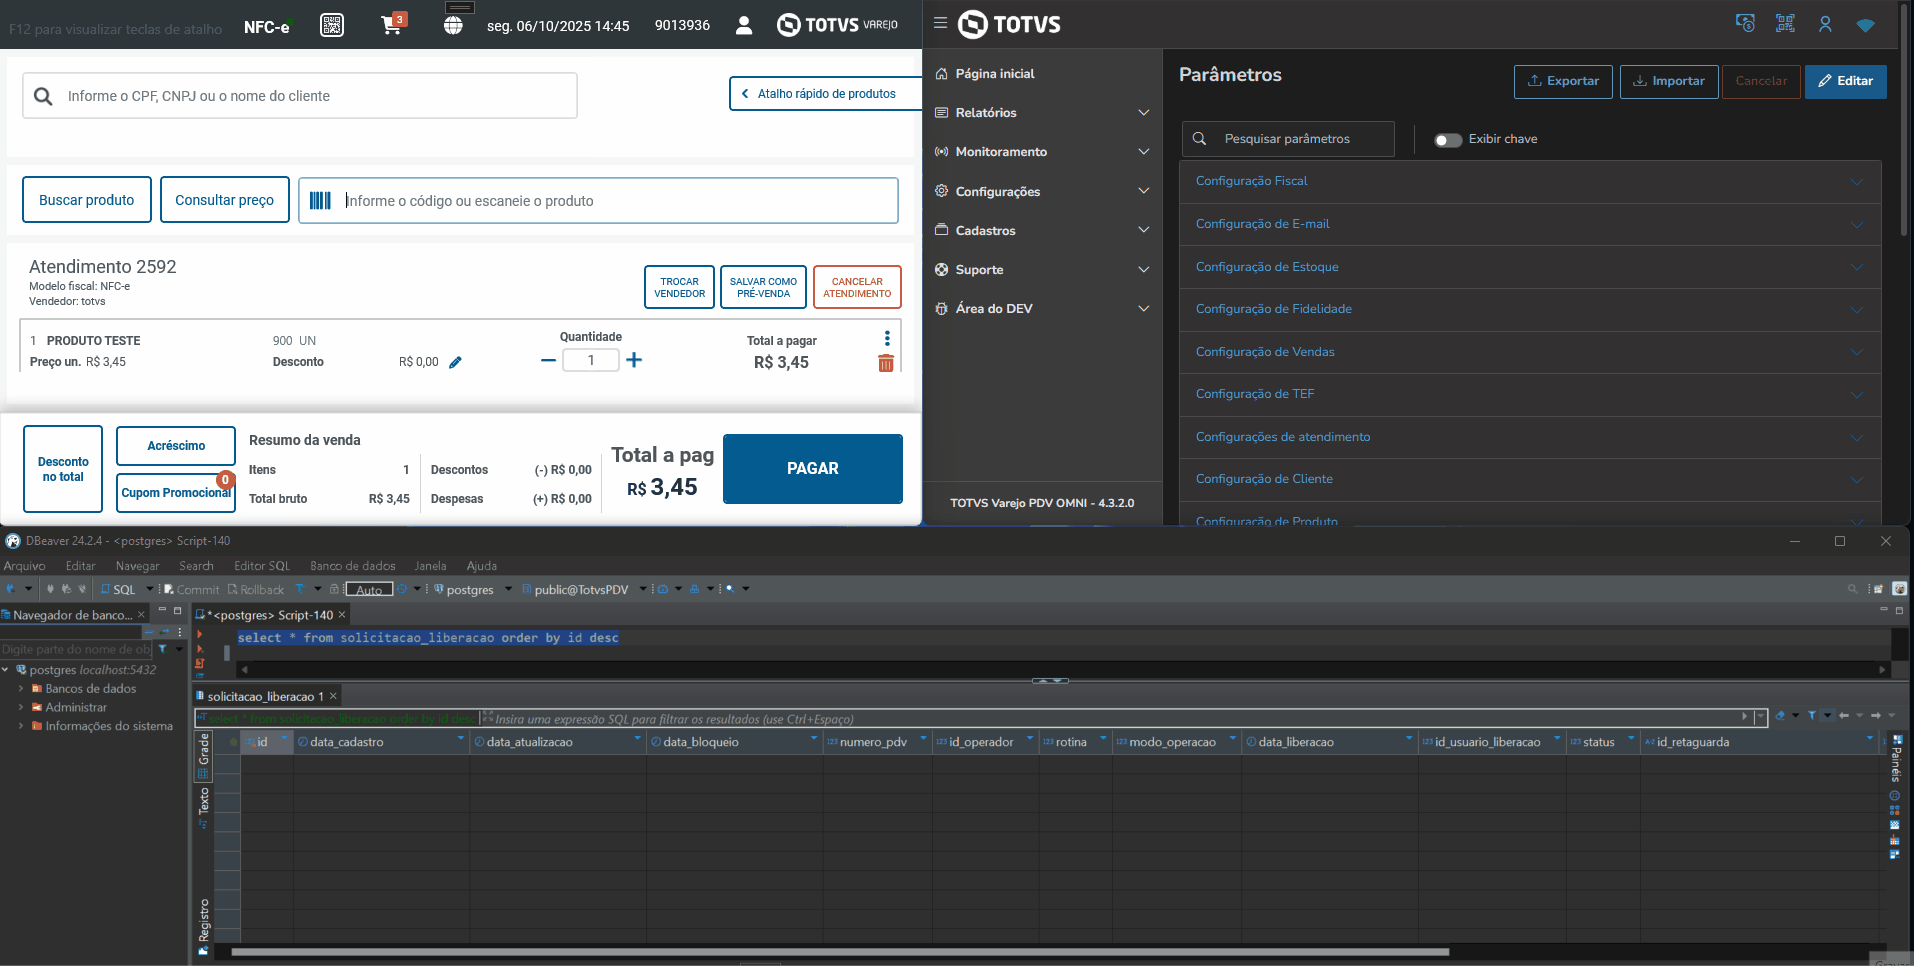Switch results view to Texto
Image resolution: width=1914 pixels, height=966 pixels.
coord(204,808)
